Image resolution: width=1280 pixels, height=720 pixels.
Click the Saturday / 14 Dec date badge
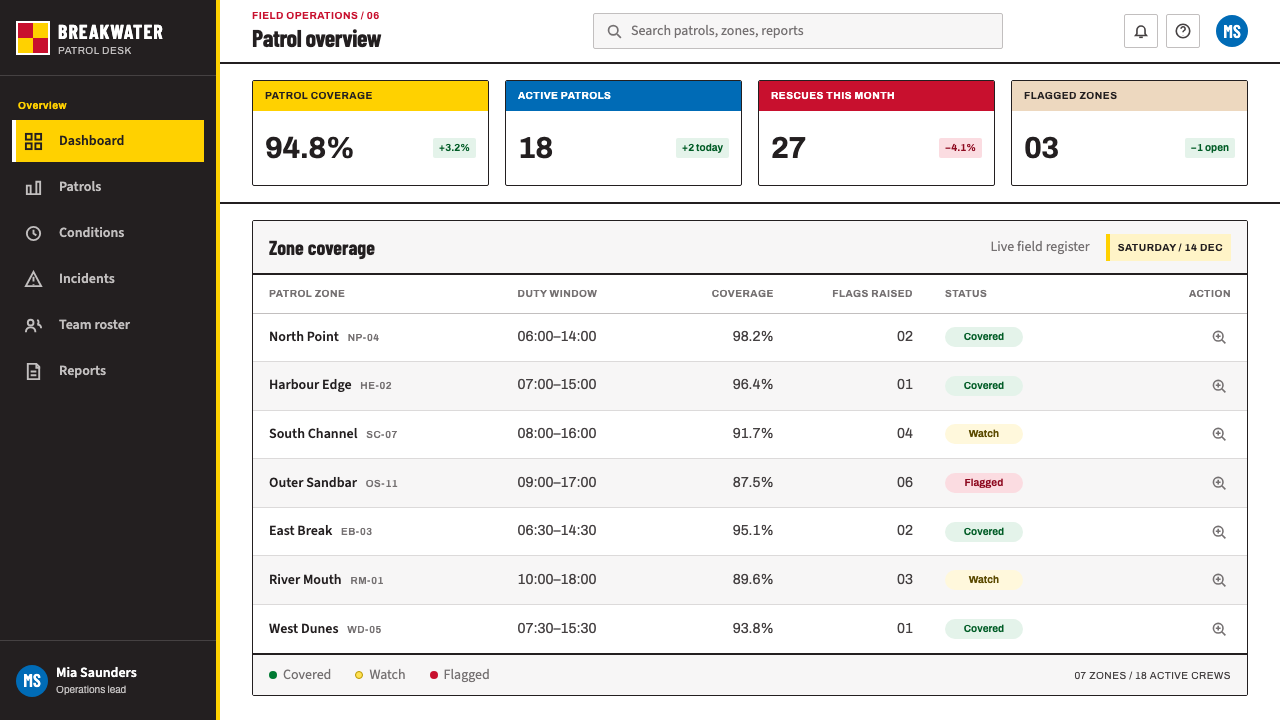click(x=1168, y=247)
